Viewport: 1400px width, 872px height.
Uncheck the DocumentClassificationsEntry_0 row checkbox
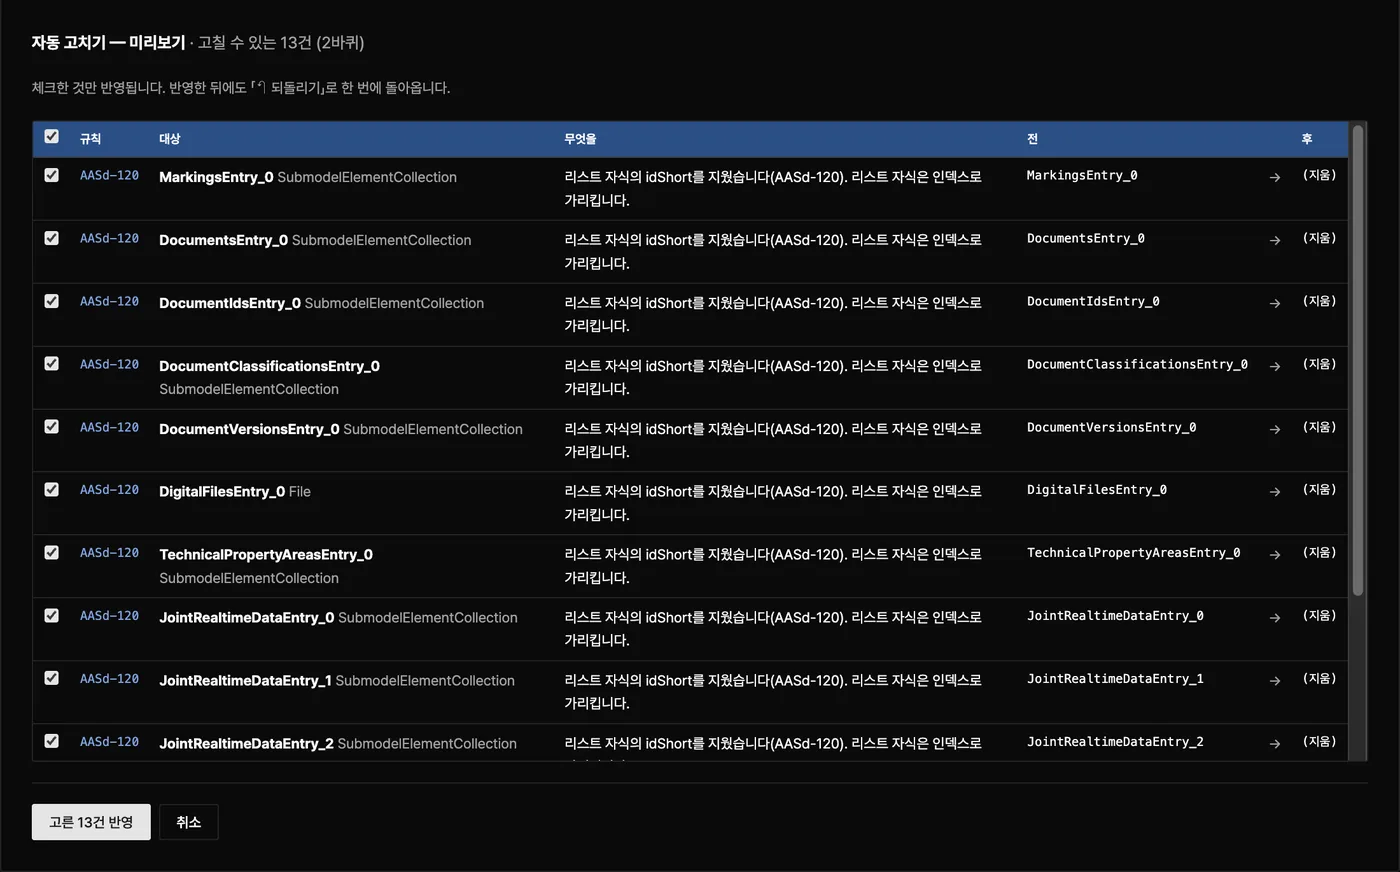coord(52,364)
